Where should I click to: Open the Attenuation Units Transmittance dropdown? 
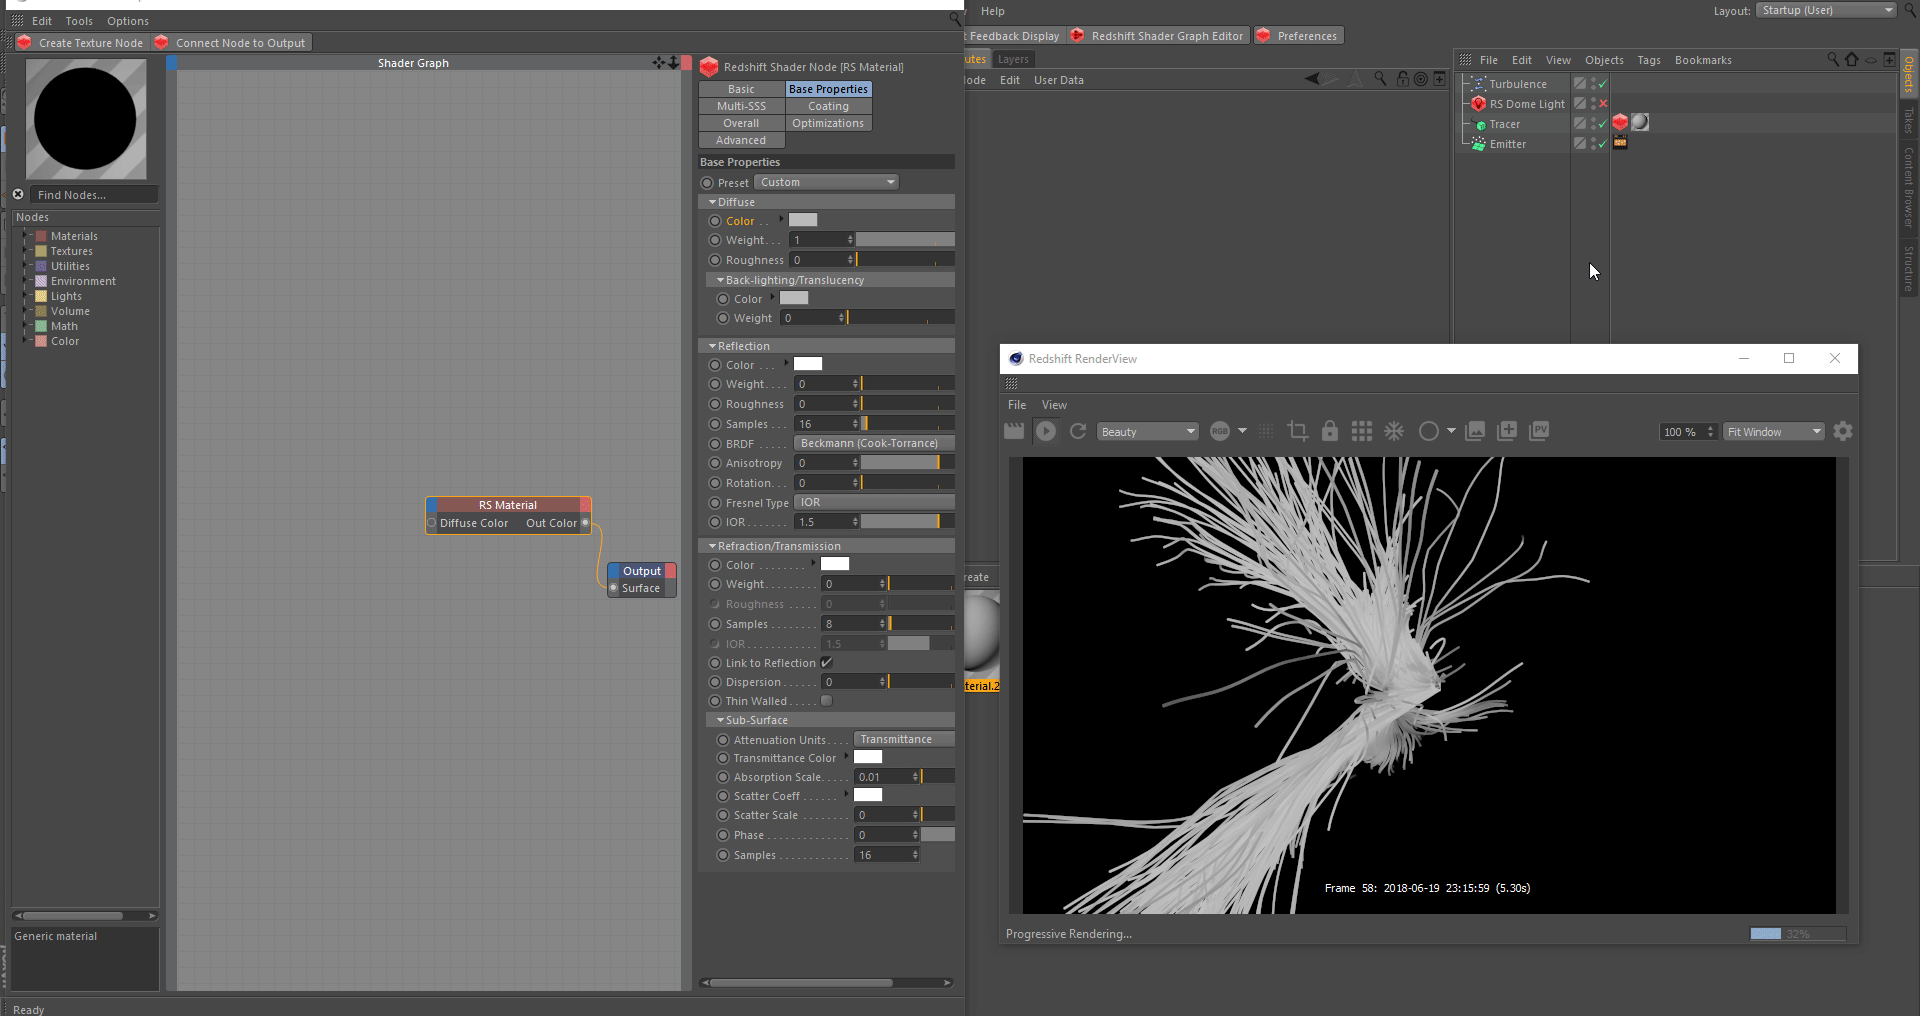pyautogui.click(x=904, y=739)
